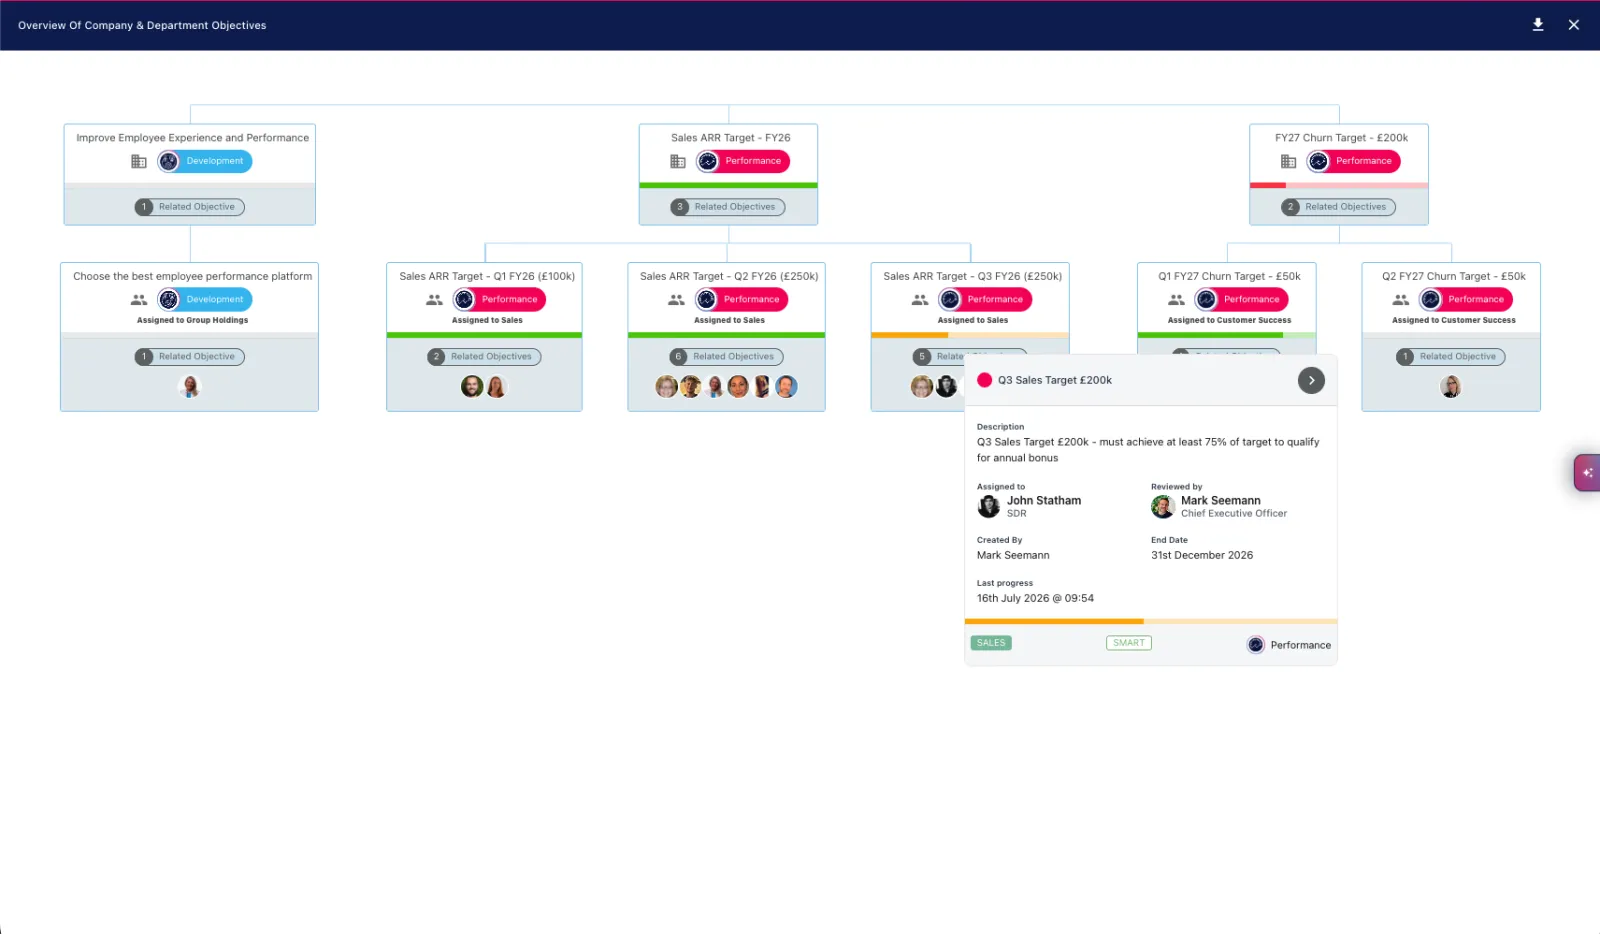The height and width of the screenshot is (934, 1600).
Task: Click title Improve Employee Experience and Performance
Action: pyautogui.click(x=193, y=138)
